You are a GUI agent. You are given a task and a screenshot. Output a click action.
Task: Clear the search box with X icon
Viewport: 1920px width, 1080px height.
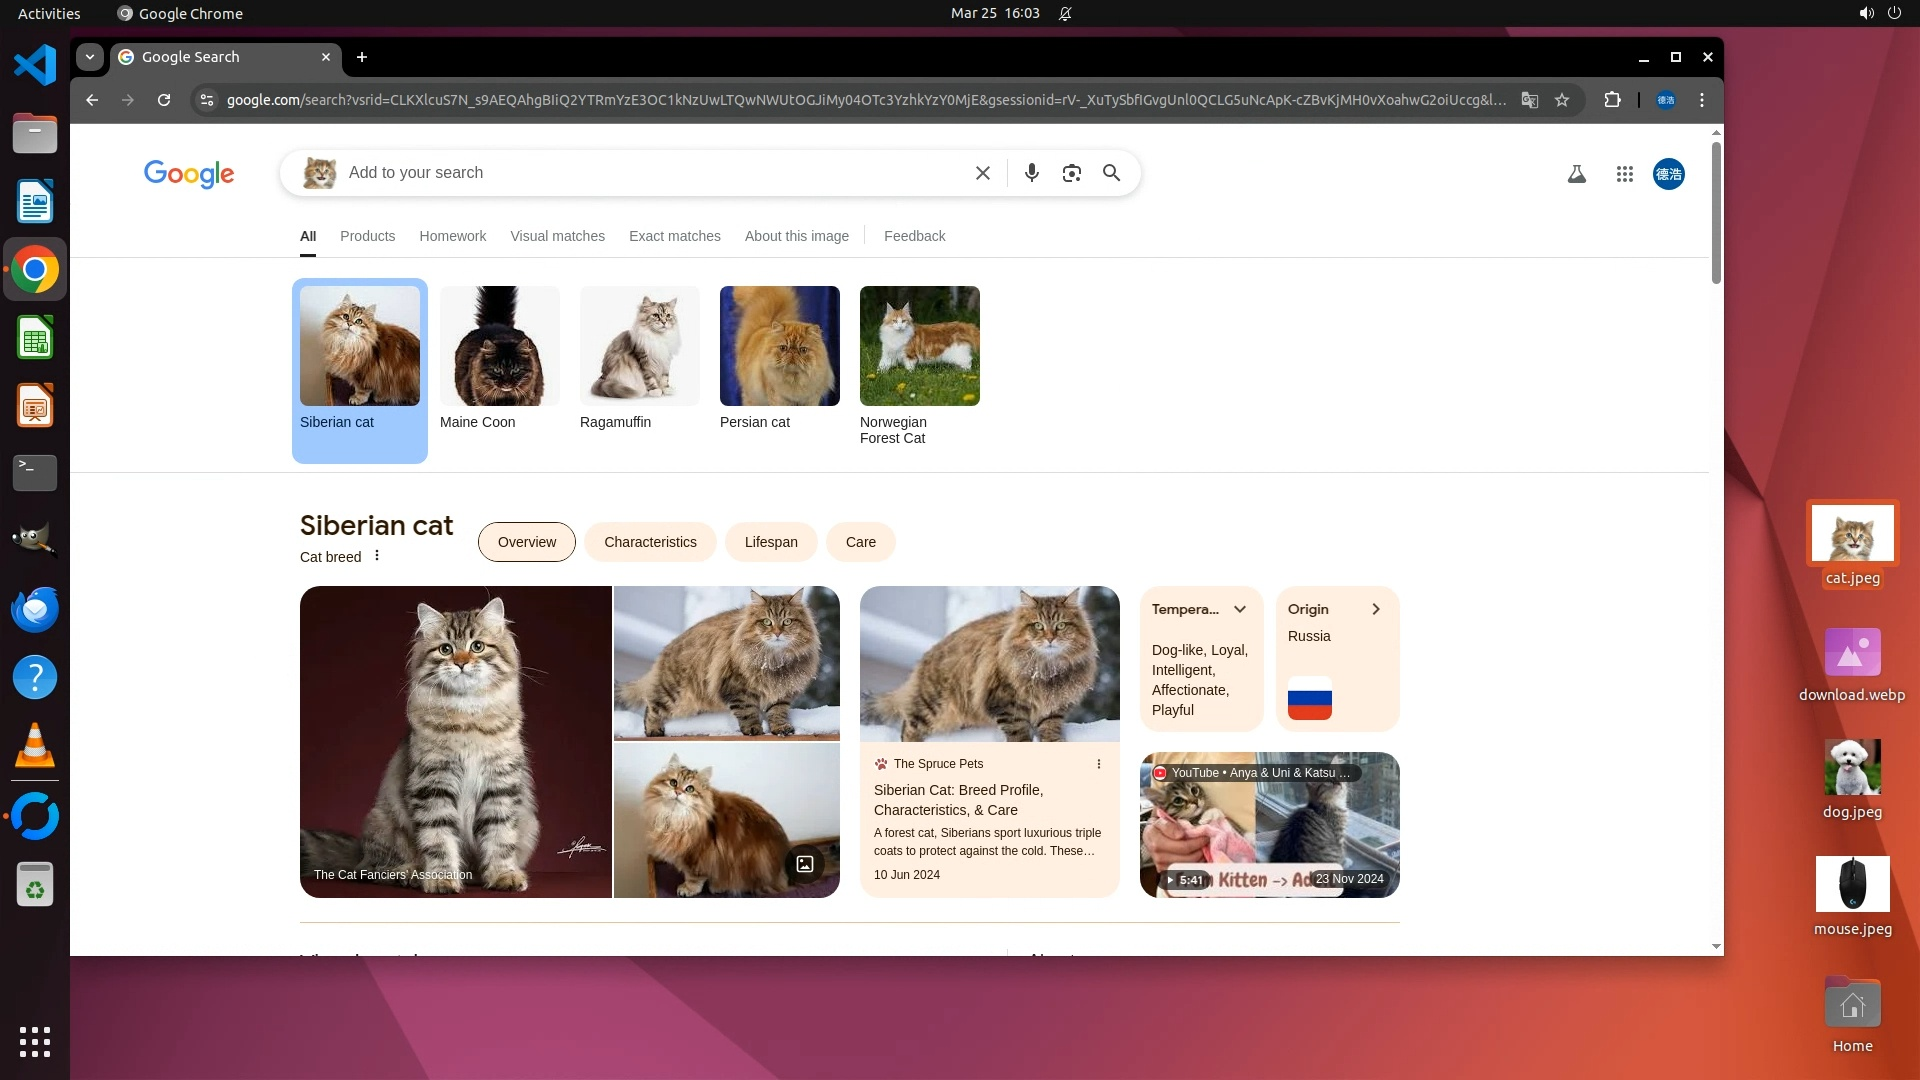982,173
